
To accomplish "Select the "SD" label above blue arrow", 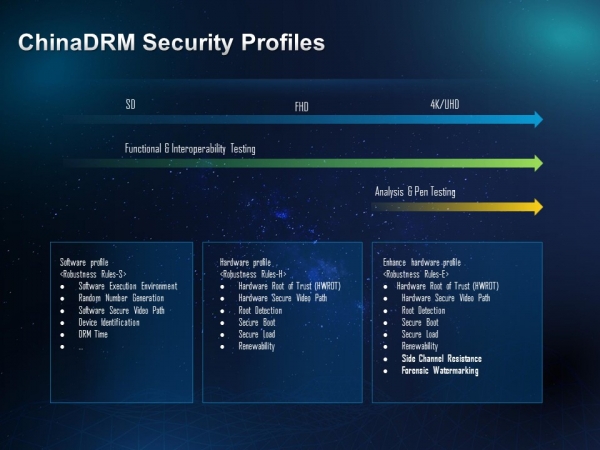I will pyautogui.click(x=130, y=104).
